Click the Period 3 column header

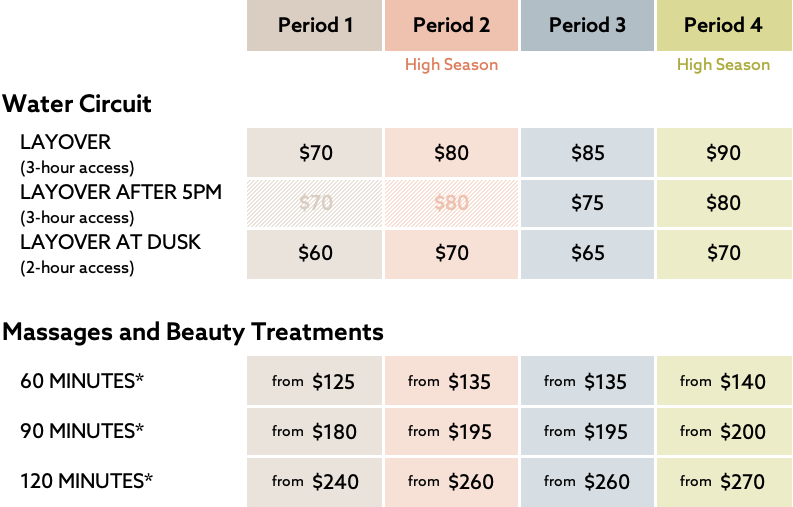coord(587,26)
